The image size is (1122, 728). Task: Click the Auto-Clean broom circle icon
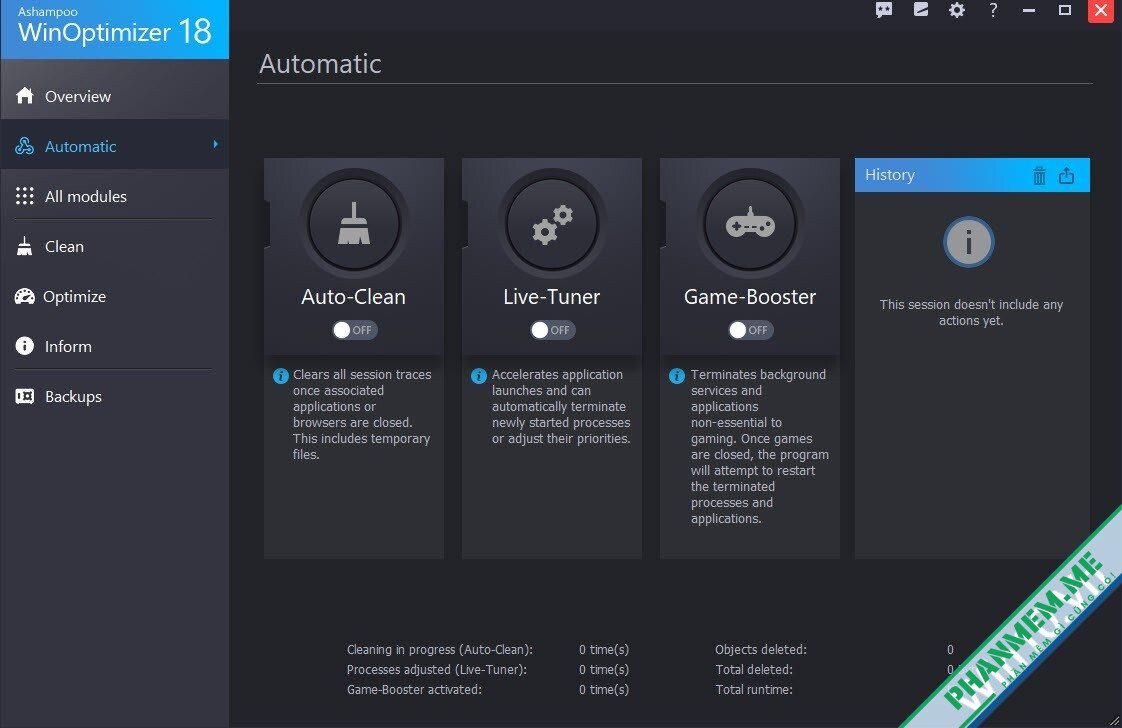pos(353,224)
